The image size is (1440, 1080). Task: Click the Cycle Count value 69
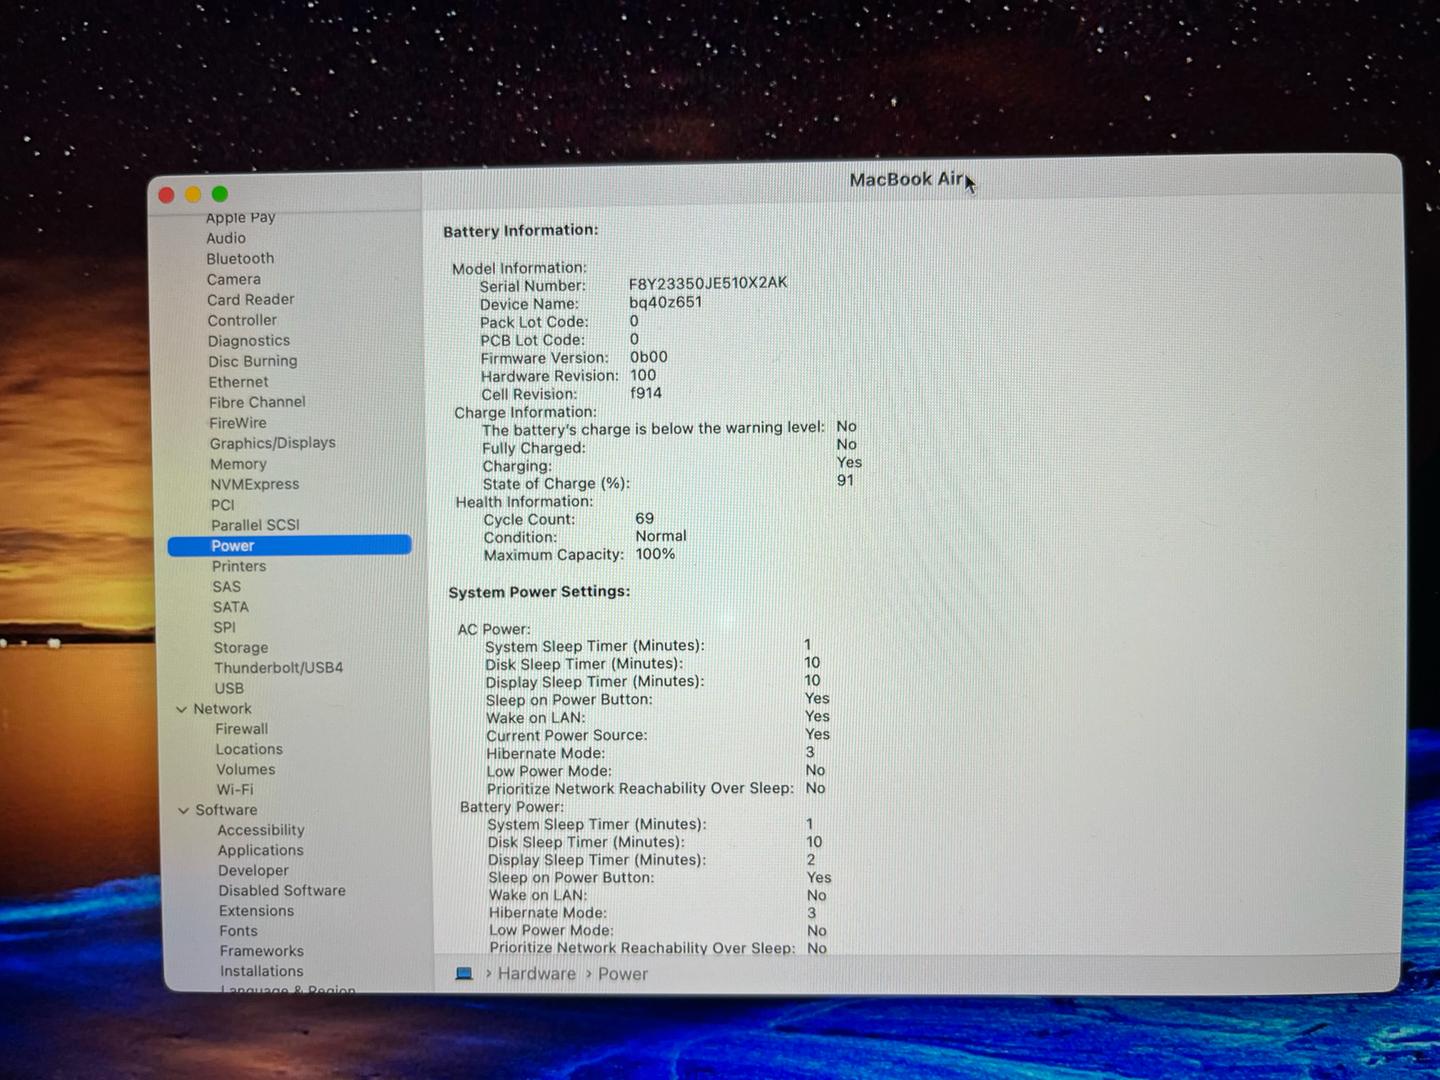point(645,519)
